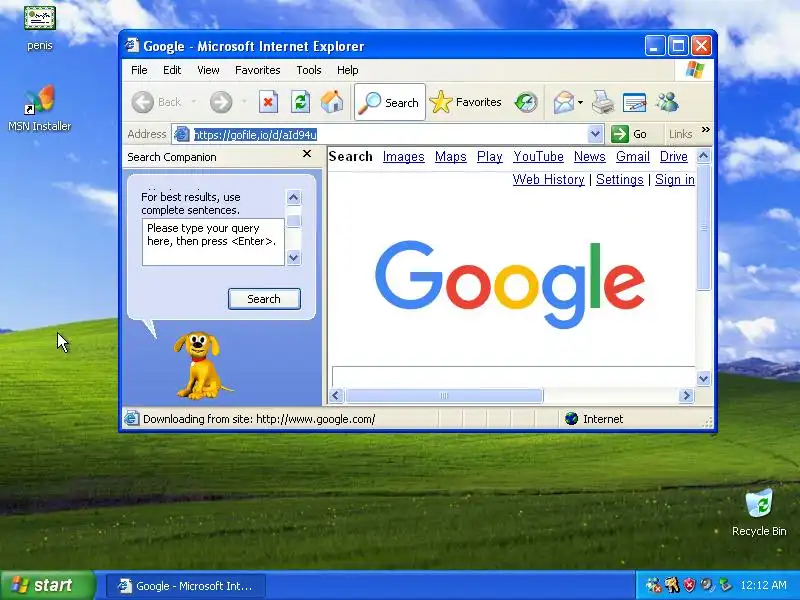Image resolution: width=800 pixels, height=600 pixels.
Task: Select the certificate desktop icon at top left
Action: (x=39, y=18)
